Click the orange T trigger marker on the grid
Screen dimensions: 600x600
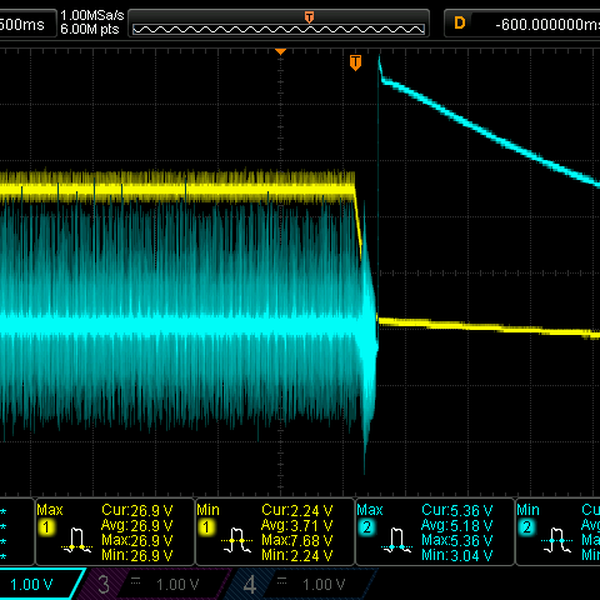point(355,62)
